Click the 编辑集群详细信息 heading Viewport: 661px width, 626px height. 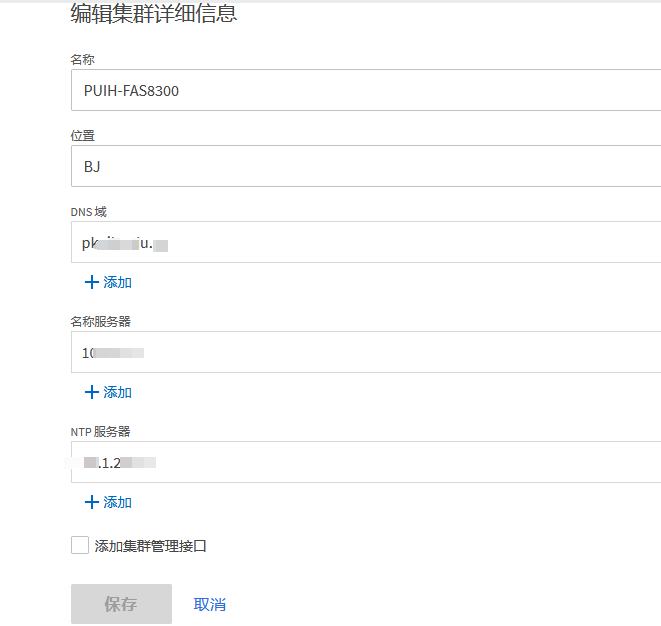coord(154,13)
